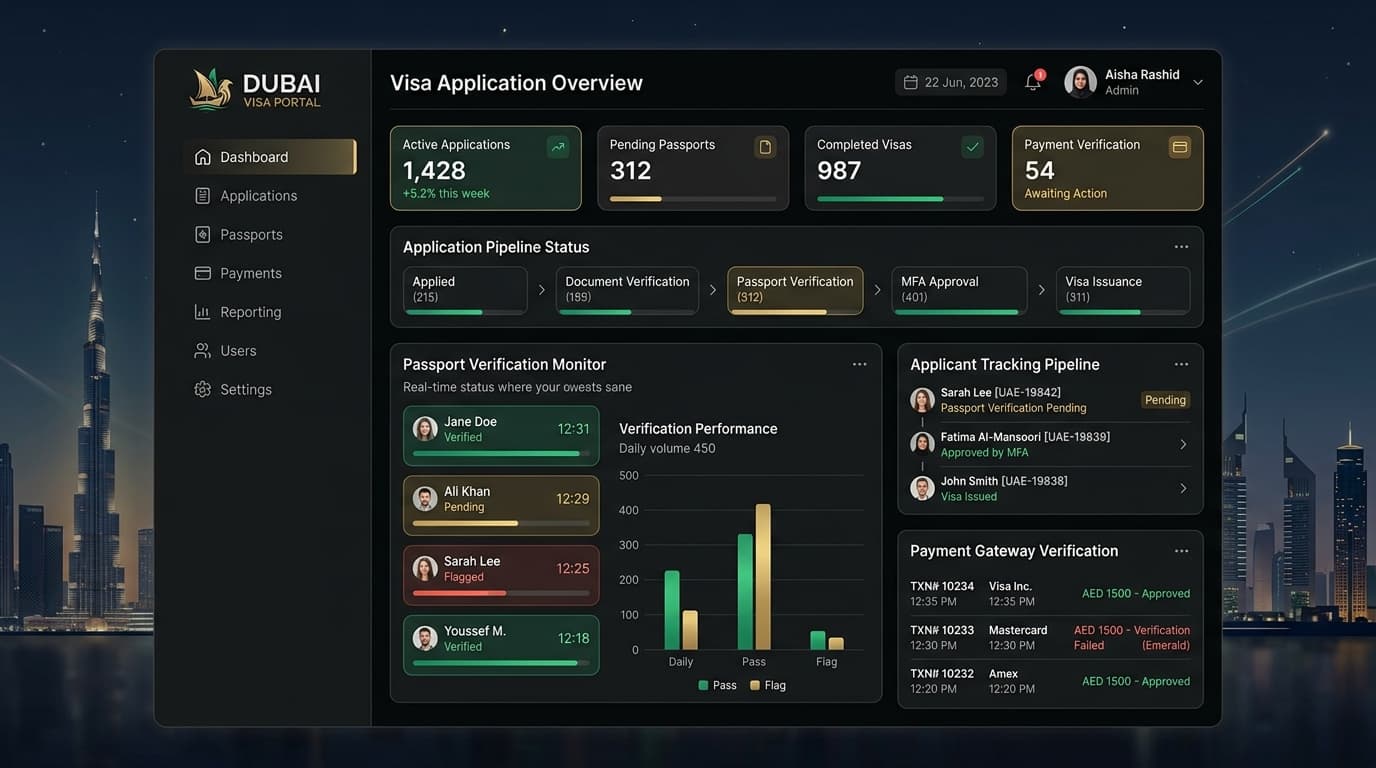Open Application Pipeline Status more options menu
The height and width of the screenshot is (768, 1376).
pyautogui.click(x=1181, y=247)
